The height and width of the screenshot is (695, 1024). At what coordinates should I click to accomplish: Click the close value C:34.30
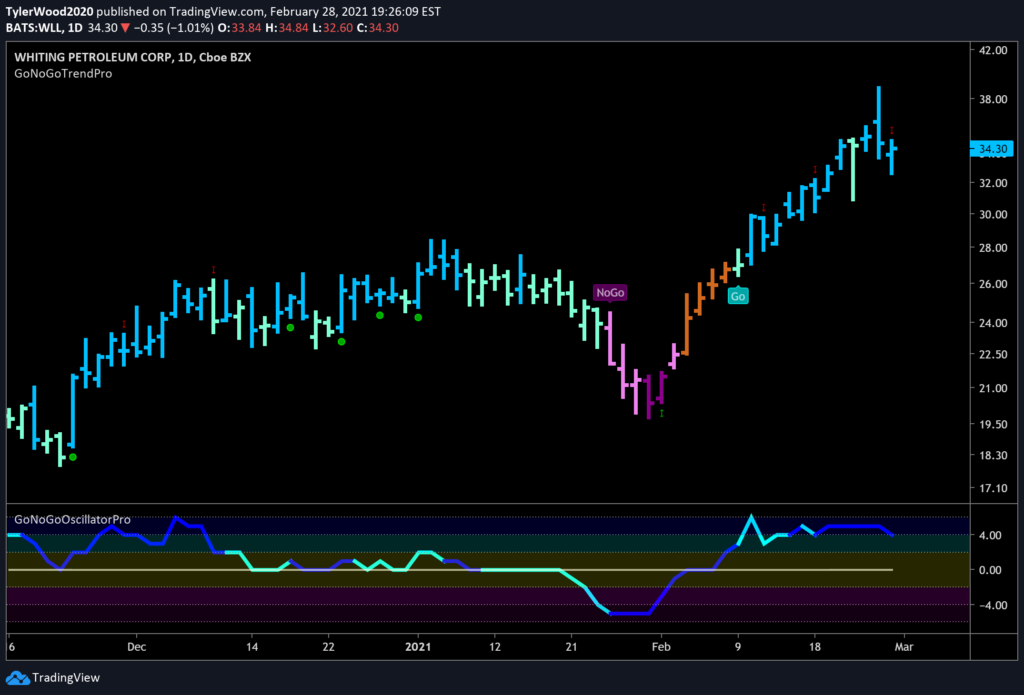click(x=377, y=28)
